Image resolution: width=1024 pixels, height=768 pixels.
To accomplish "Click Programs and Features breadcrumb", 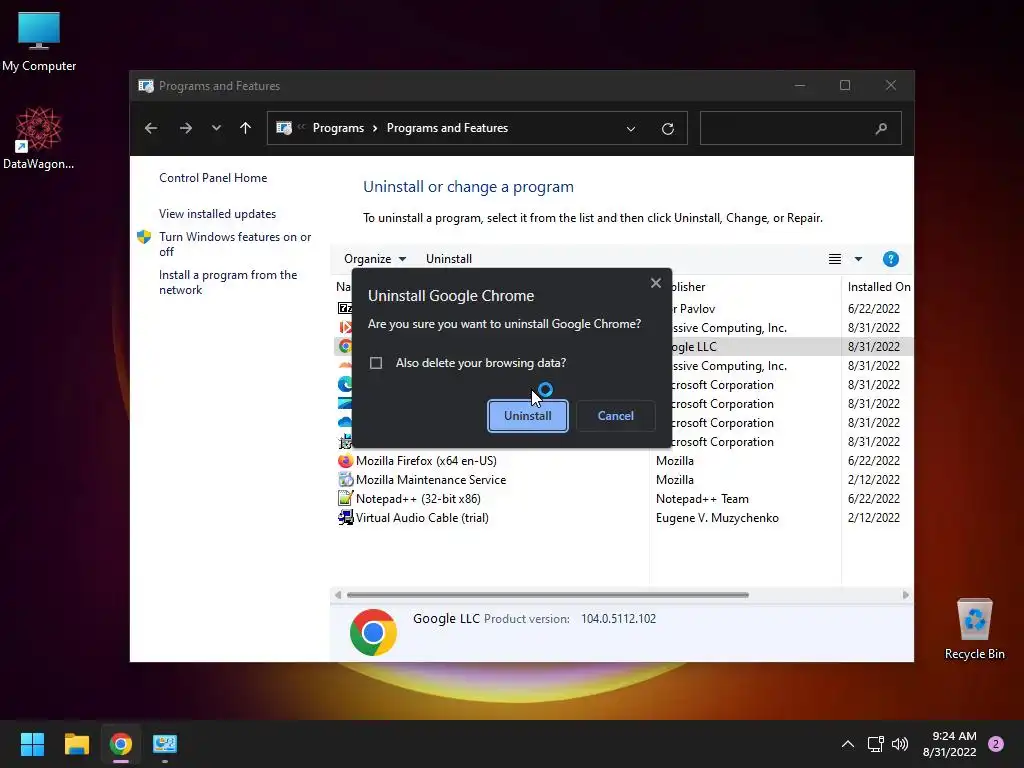I will click(x=447, y=128).
